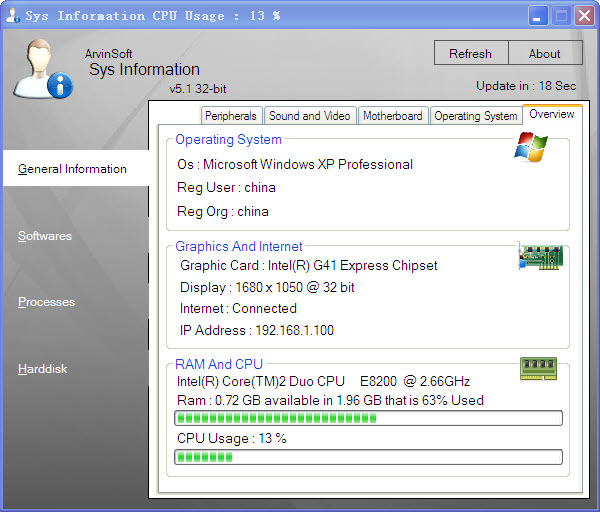
Task: Click the 'Internet : Connected' status
Action: point(238,308)
